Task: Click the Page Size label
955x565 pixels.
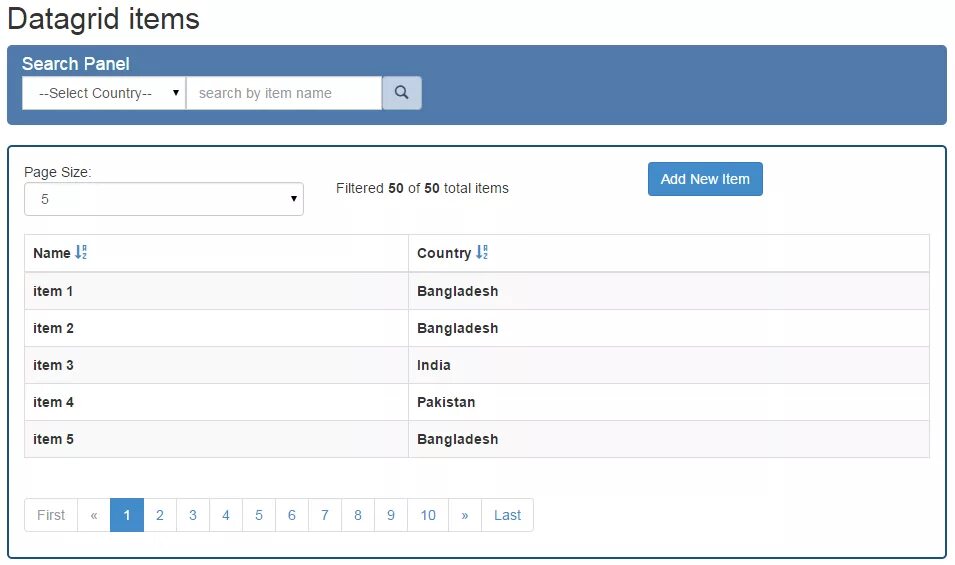Action: [58, 172]
